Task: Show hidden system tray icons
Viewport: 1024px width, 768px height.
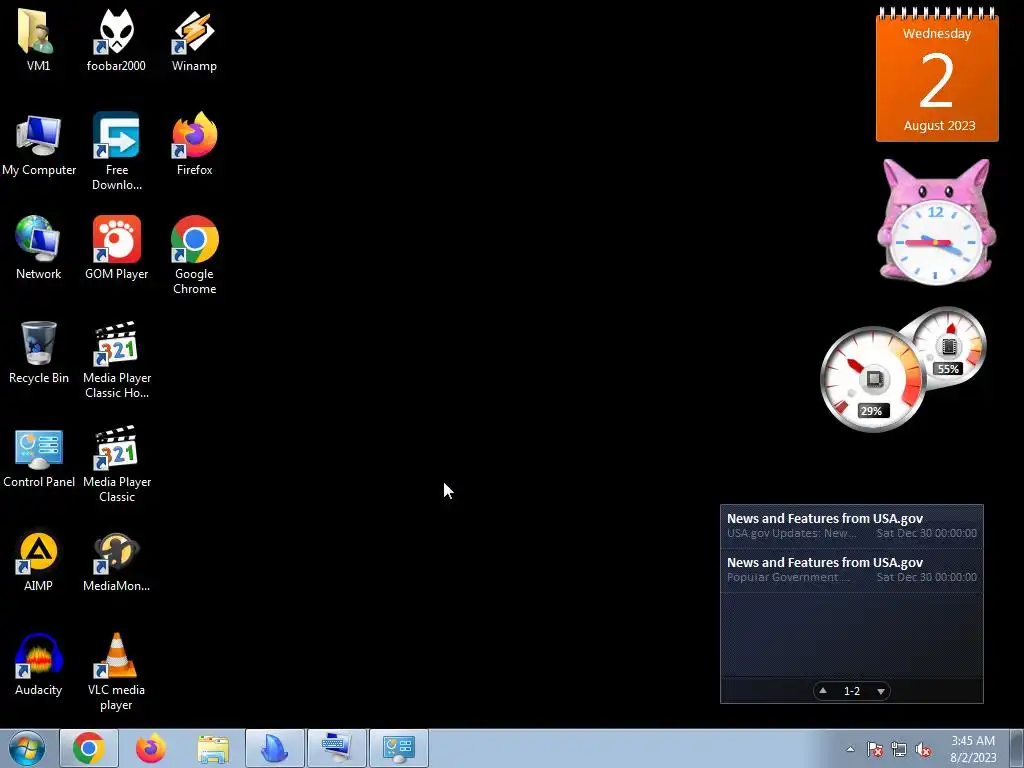Action: [850, 749]
